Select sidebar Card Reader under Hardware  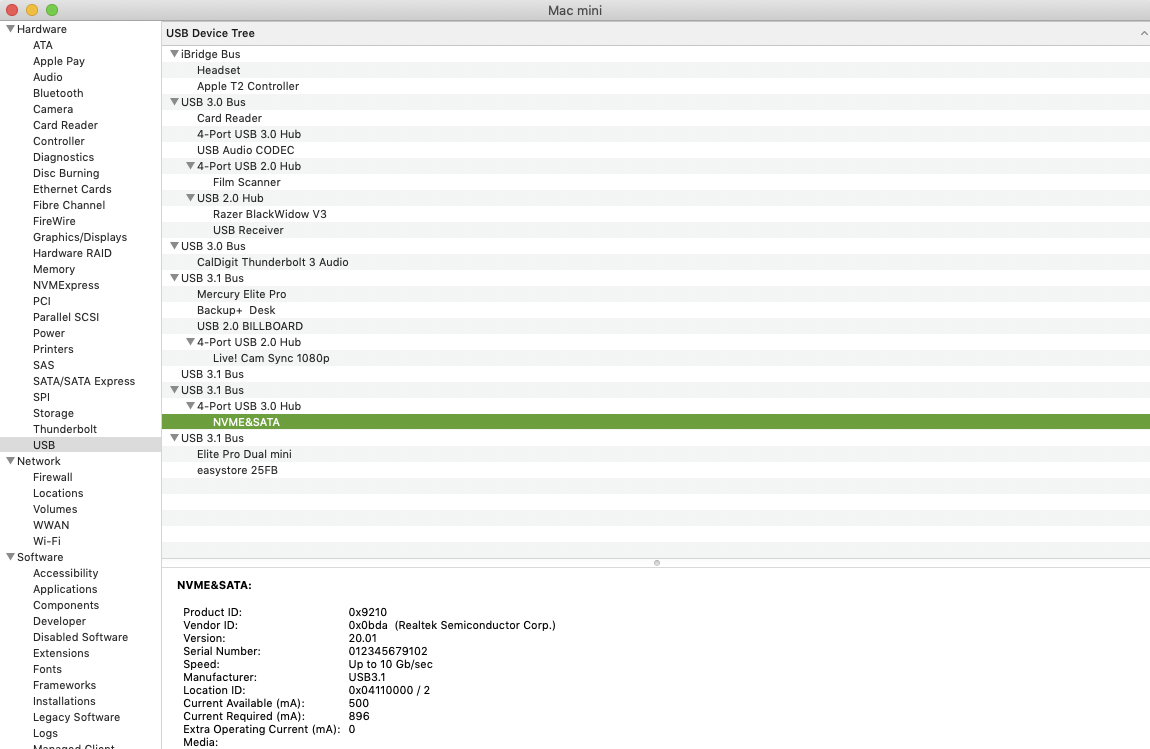point(65,125)
